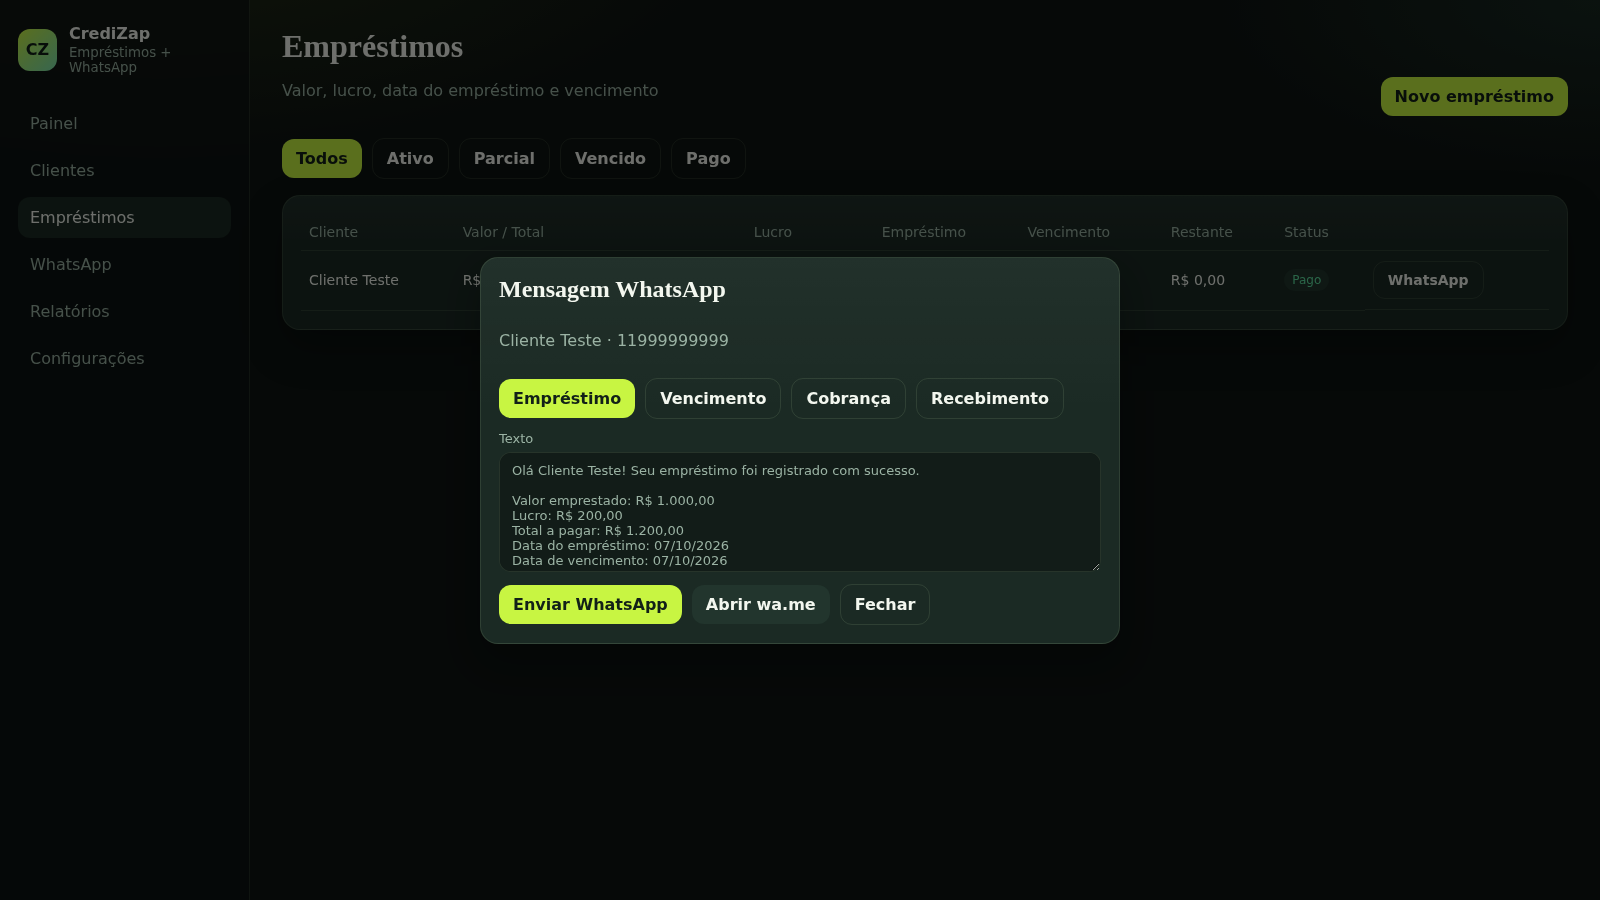Viewport: 1600px width, 900px height.
Task: Click Cliente Teste table cell
Action: (x=354, y=280)
